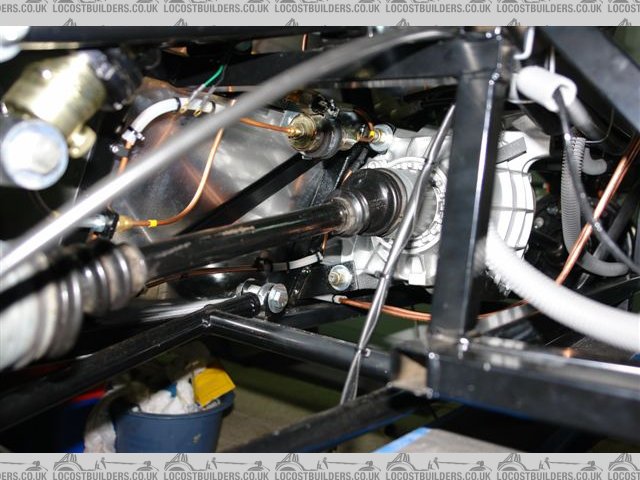640x480 pixels.
Task: Click the green wire near the top
Action: (210, 78)
